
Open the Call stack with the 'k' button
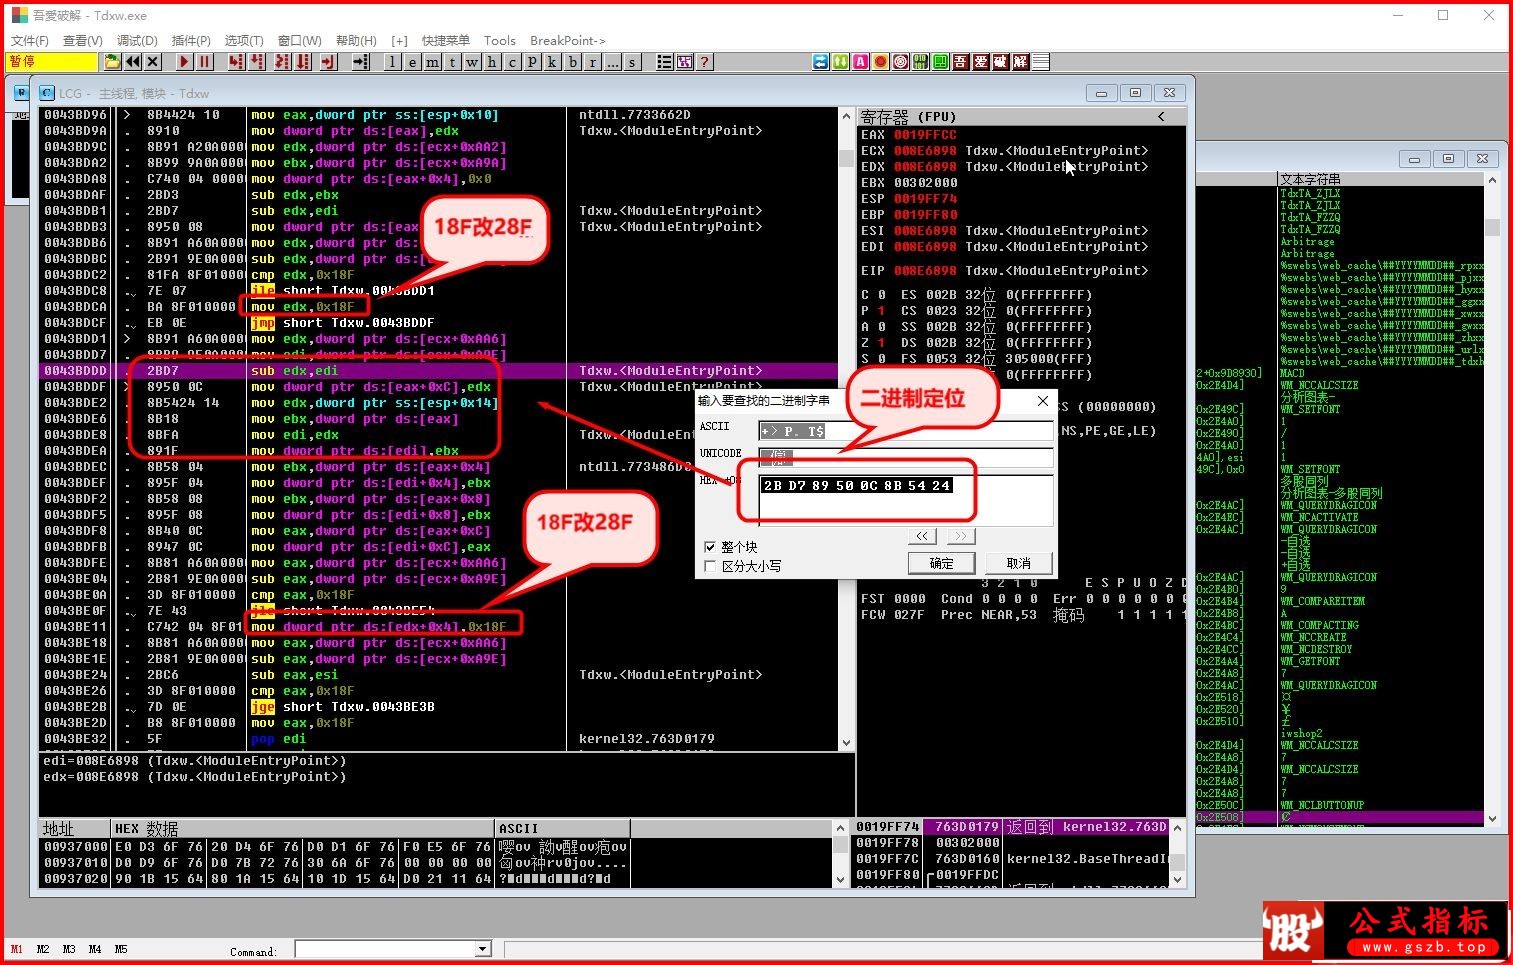[x=551, y=62]
